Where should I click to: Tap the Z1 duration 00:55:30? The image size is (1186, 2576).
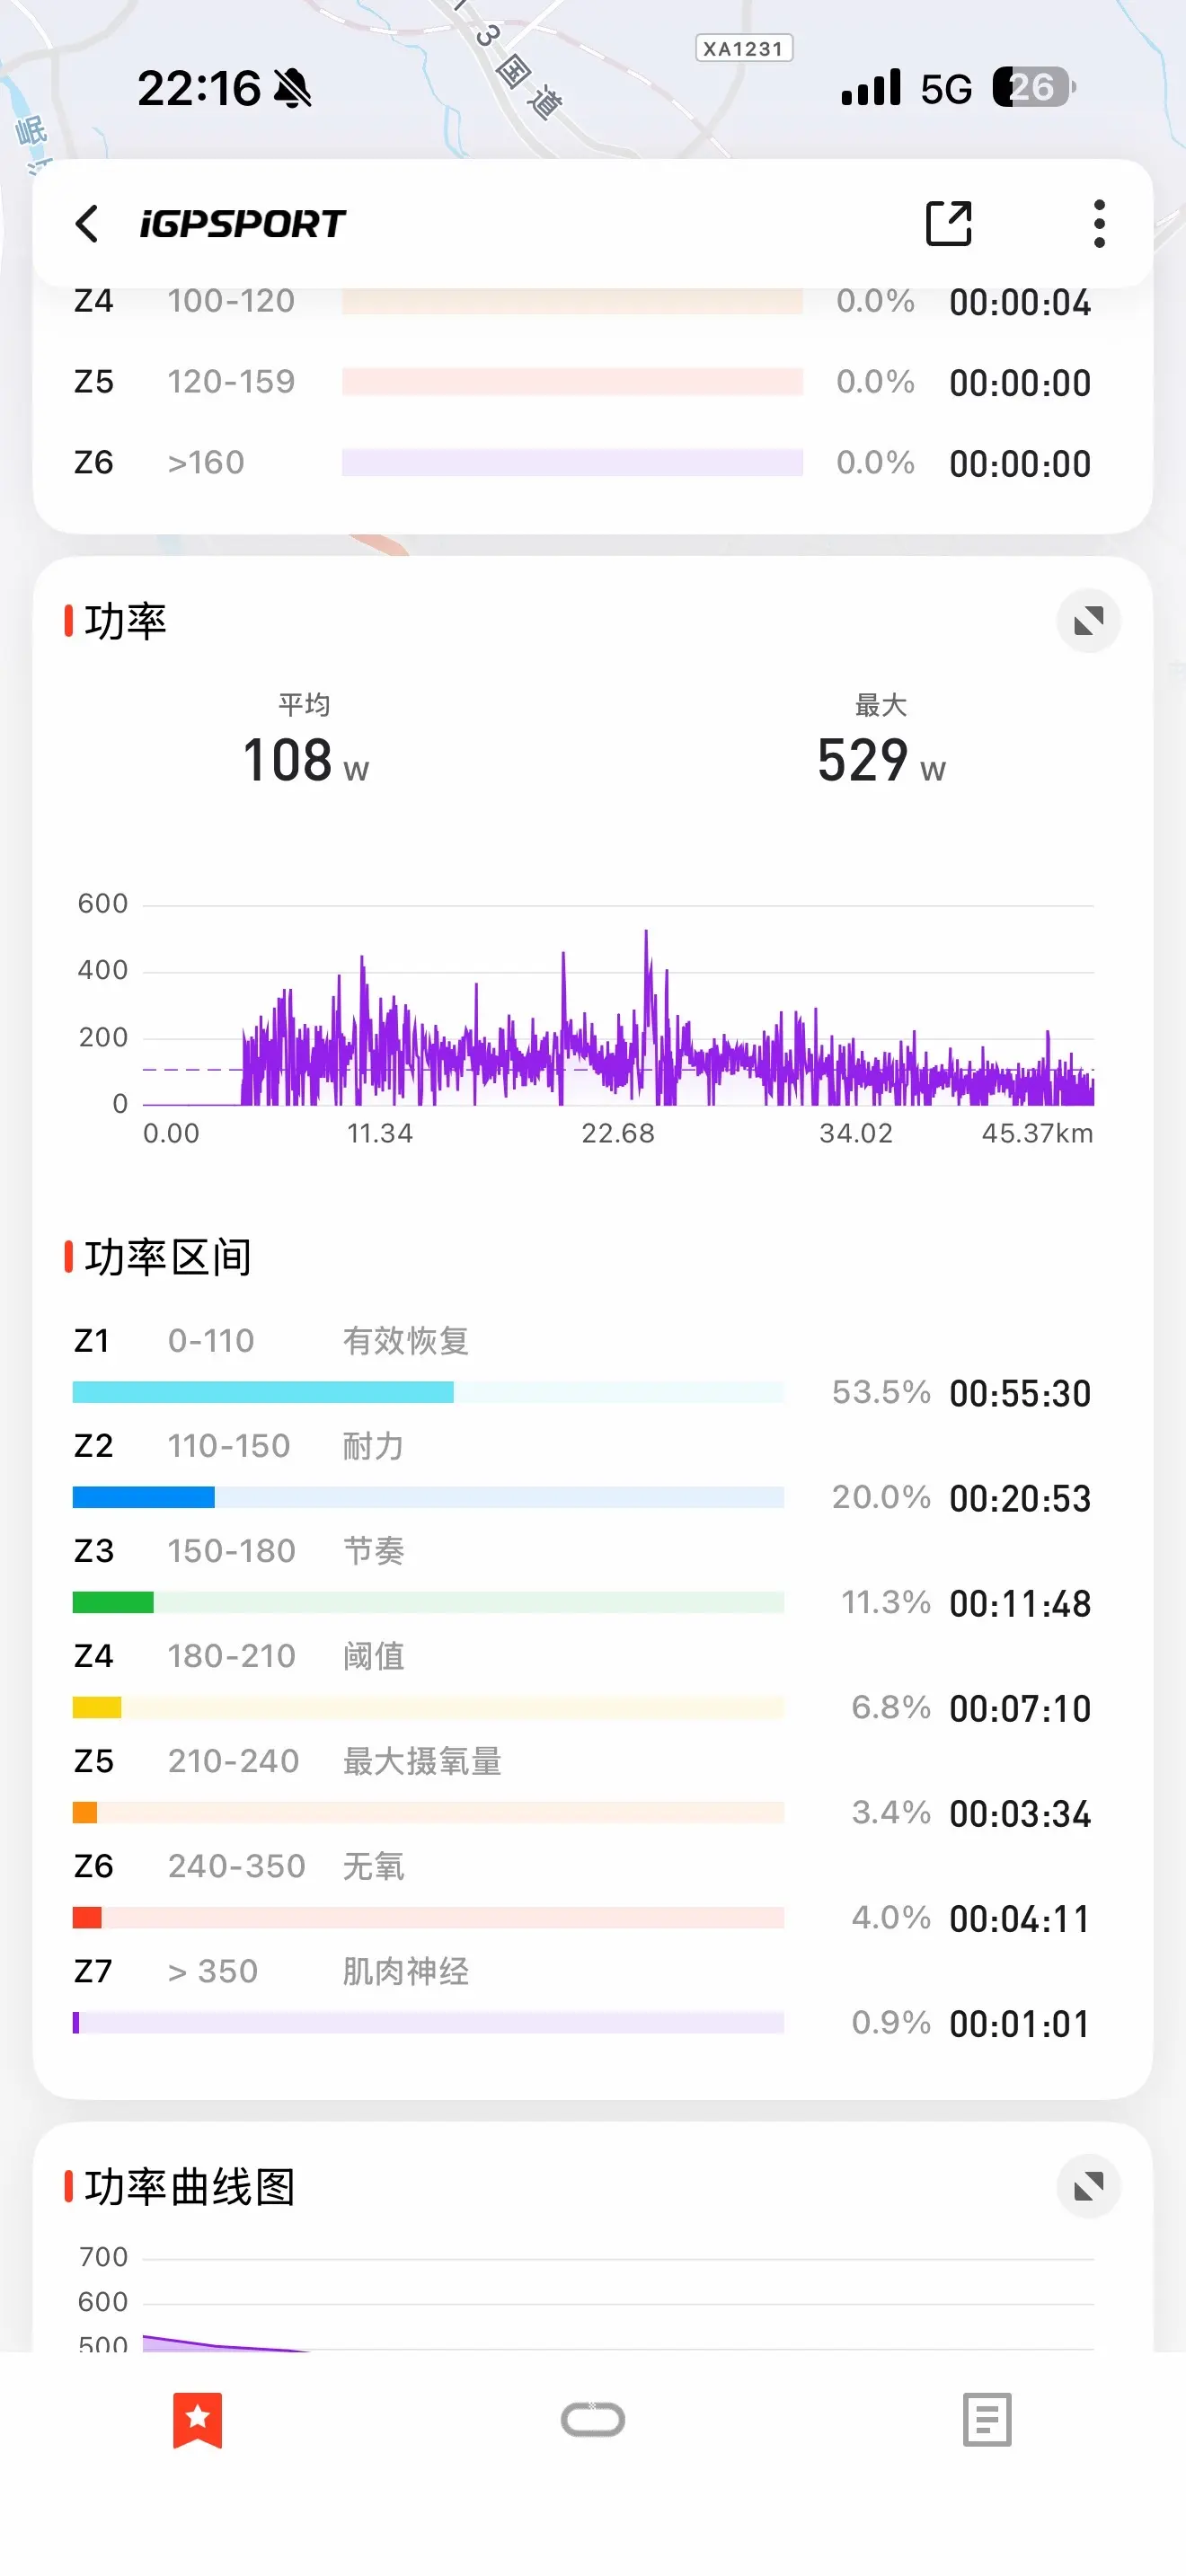pyautogui.click(x=1020, y=1393)
